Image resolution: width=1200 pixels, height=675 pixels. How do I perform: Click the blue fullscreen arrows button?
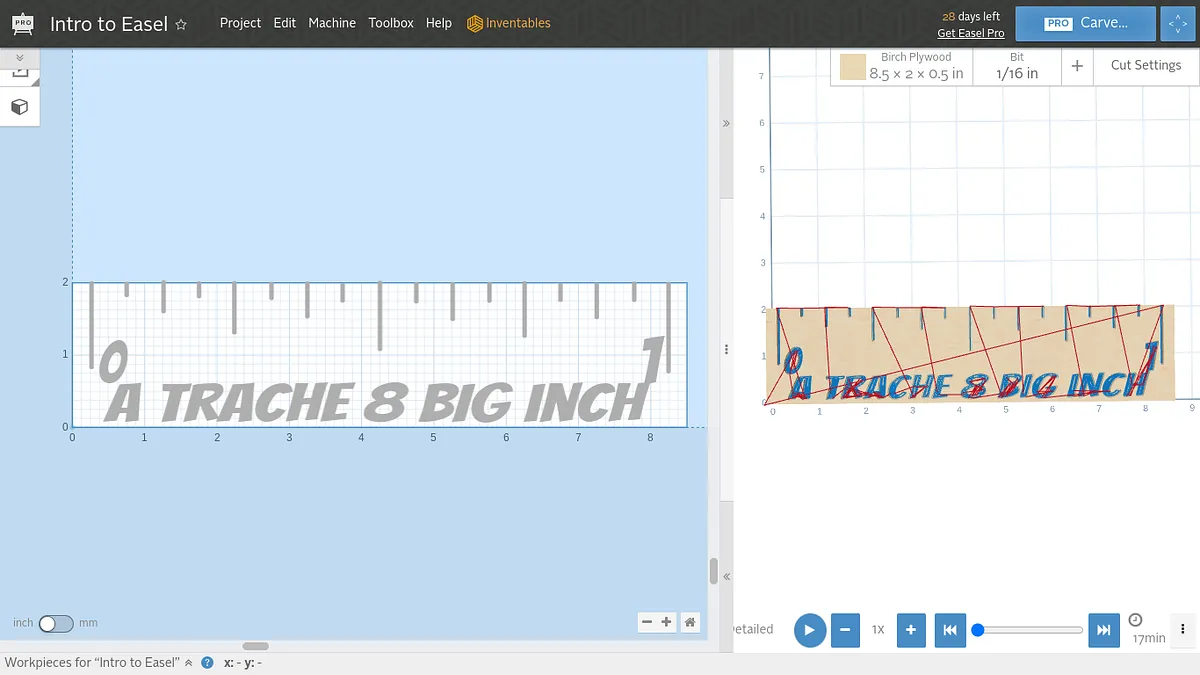1177,23
